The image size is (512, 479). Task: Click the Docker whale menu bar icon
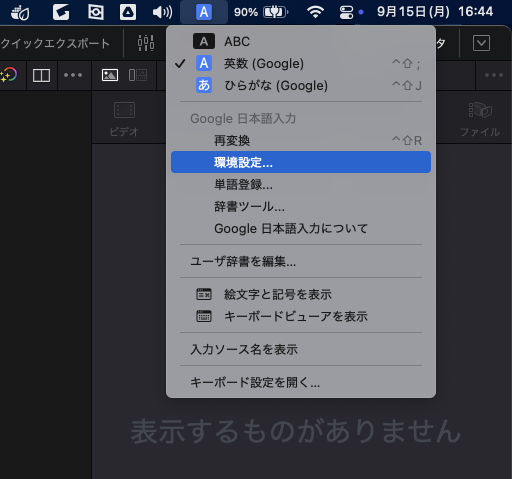20,13
